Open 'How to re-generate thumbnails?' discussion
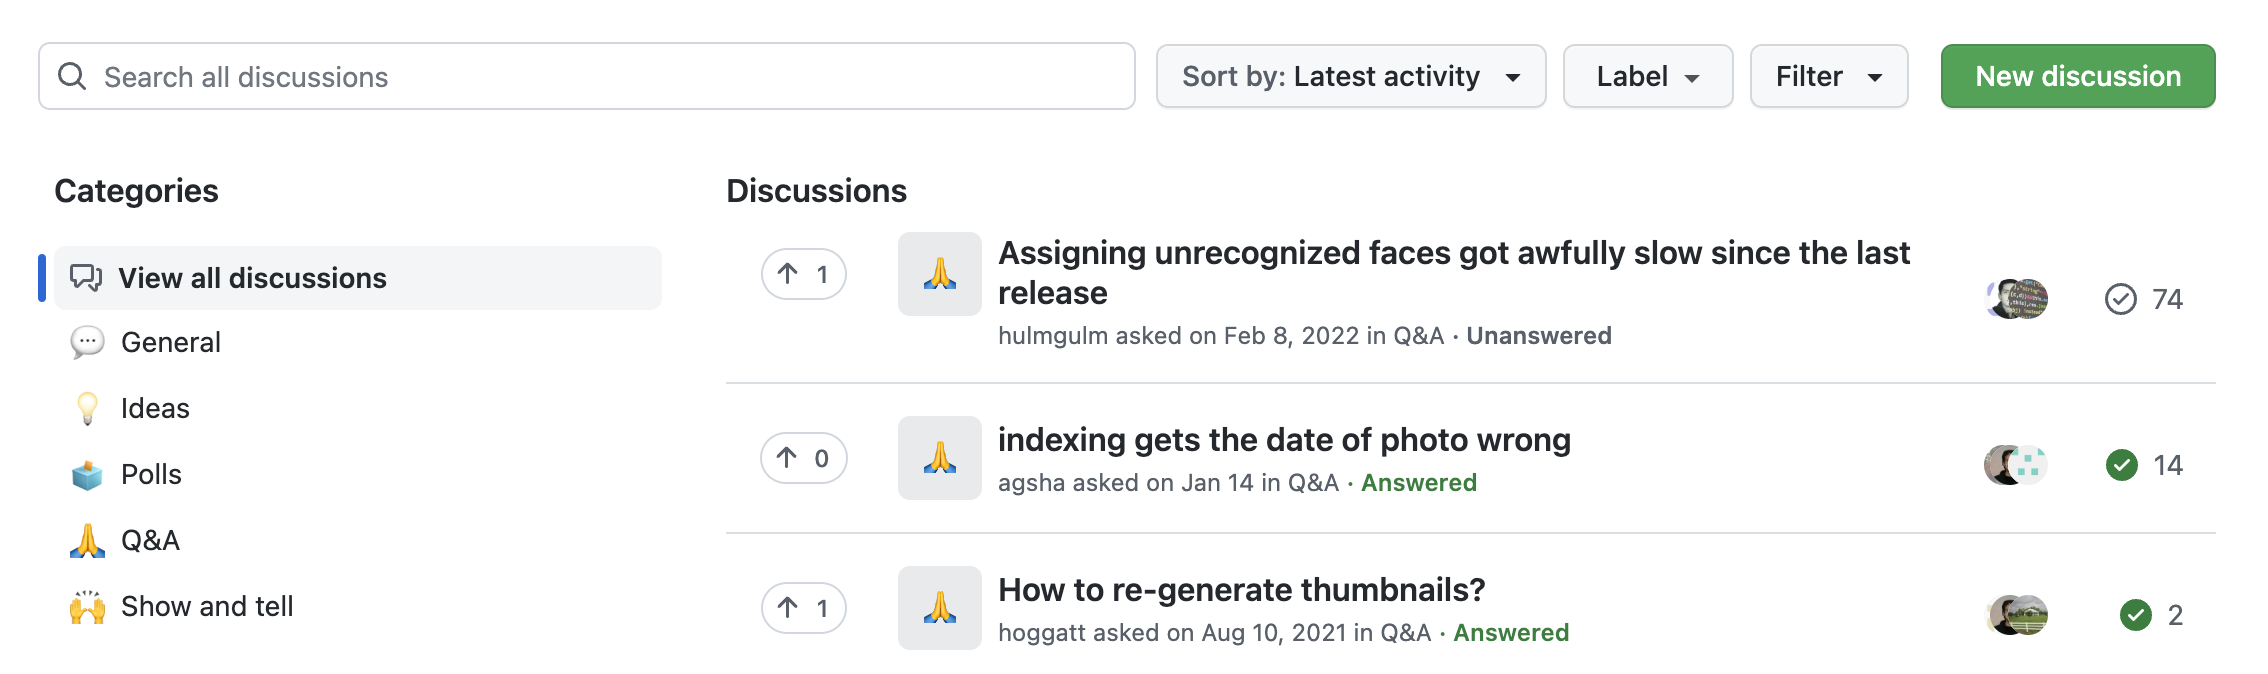Viewport: 2268px width, 674px height. (x=1241, y=590)
